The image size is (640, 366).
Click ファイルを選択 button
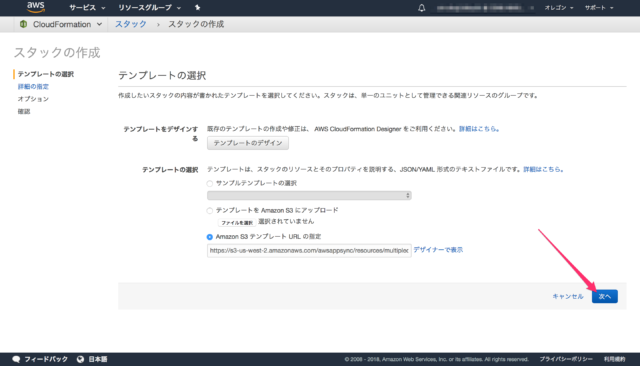[237, 222]
